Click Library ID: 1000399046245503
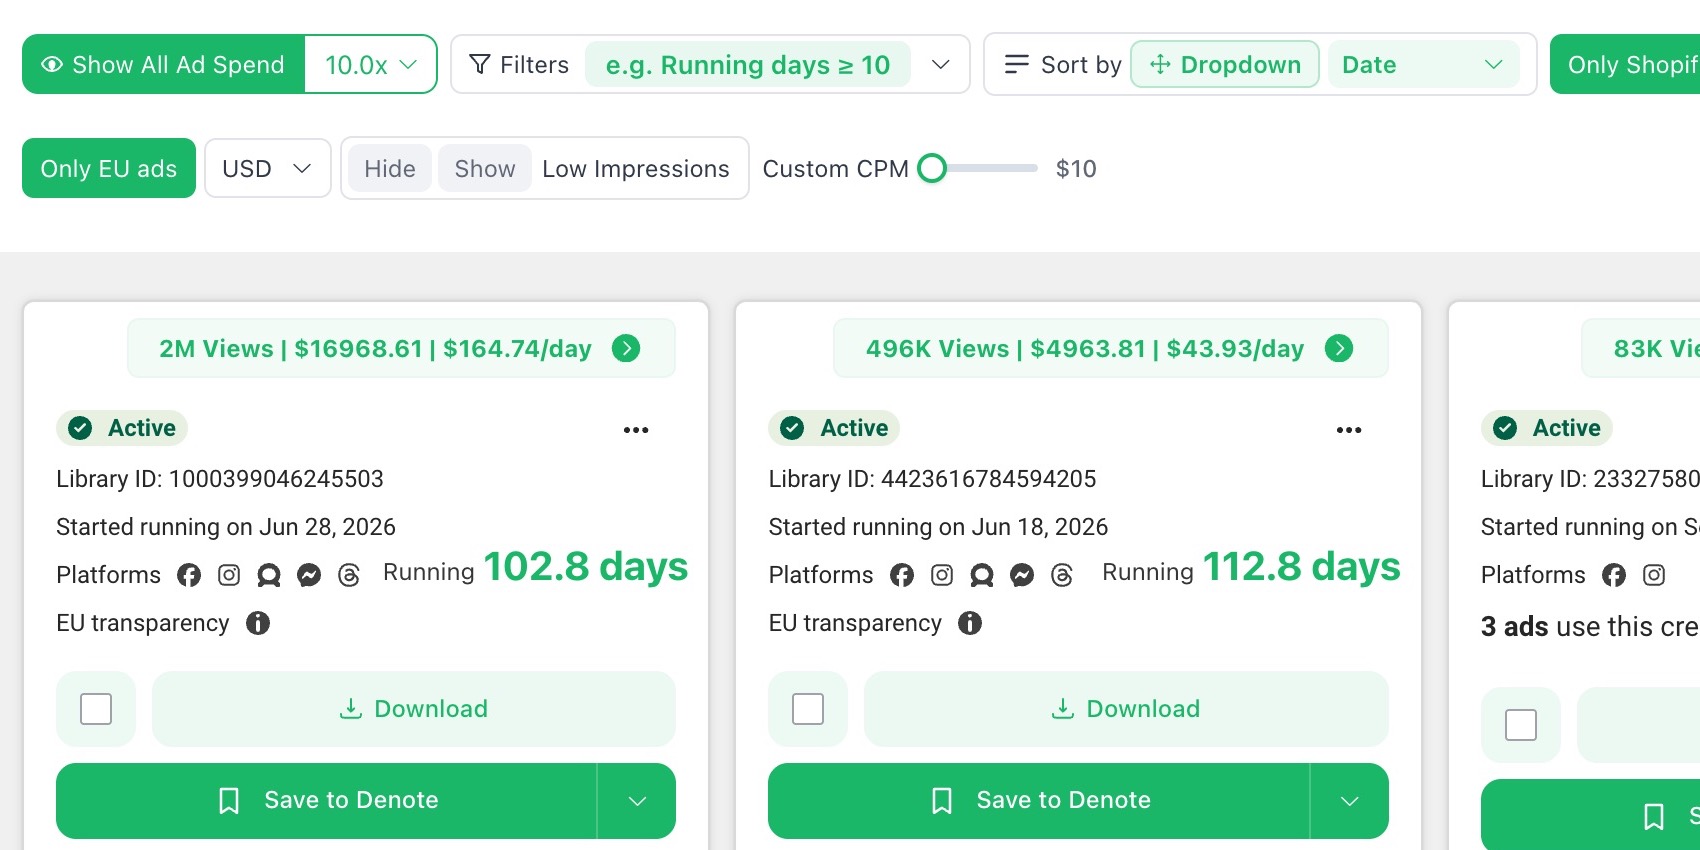 click(x=220, y=479)
